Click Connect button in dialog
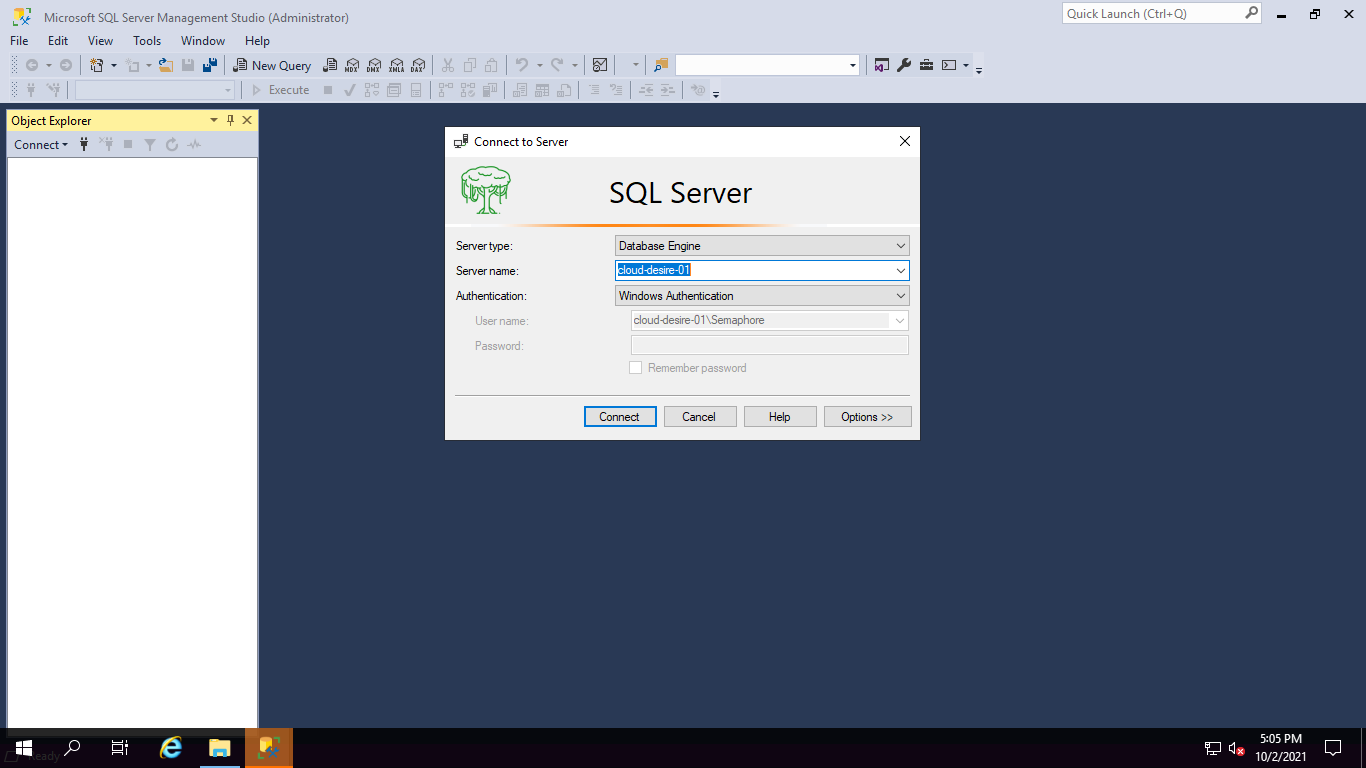 coord(620,417)
